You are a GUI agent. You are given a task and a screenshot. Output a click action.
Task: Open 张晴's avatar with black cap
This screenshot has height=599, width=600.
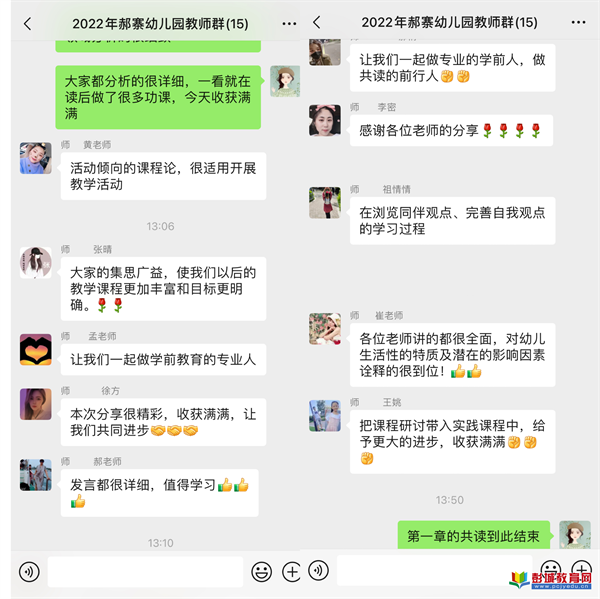click(36, 263)
